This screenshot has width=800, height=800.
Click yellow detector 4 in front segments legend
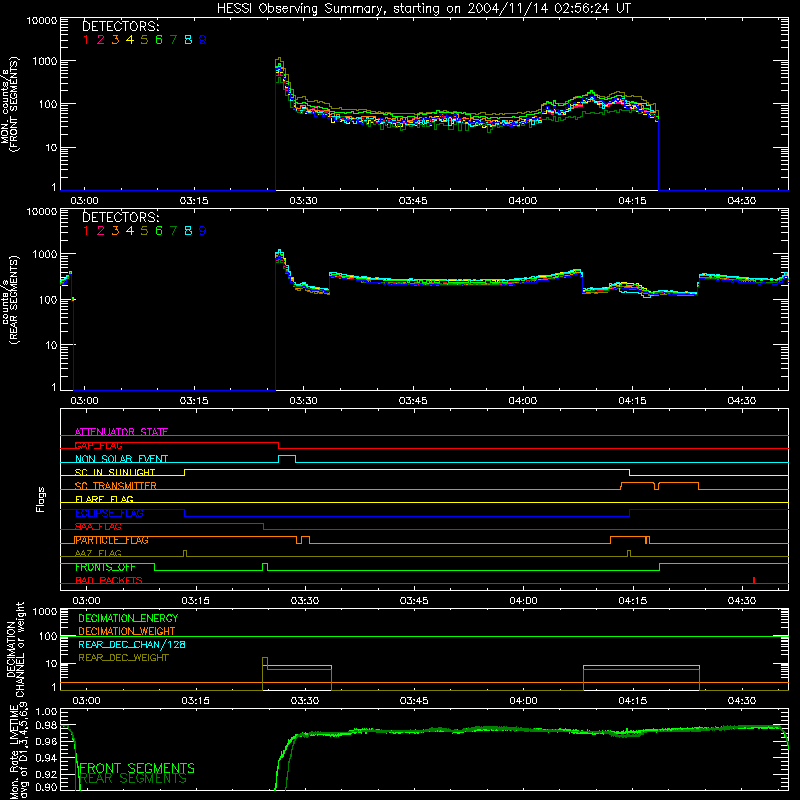click(130, 40)
